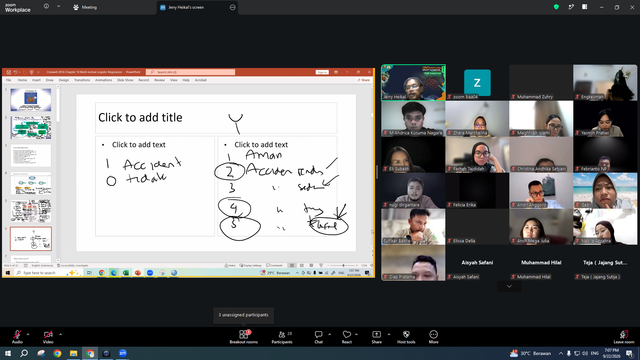640x360 pixels.
Task: Start video with the Video button
Action: [48, 337]
